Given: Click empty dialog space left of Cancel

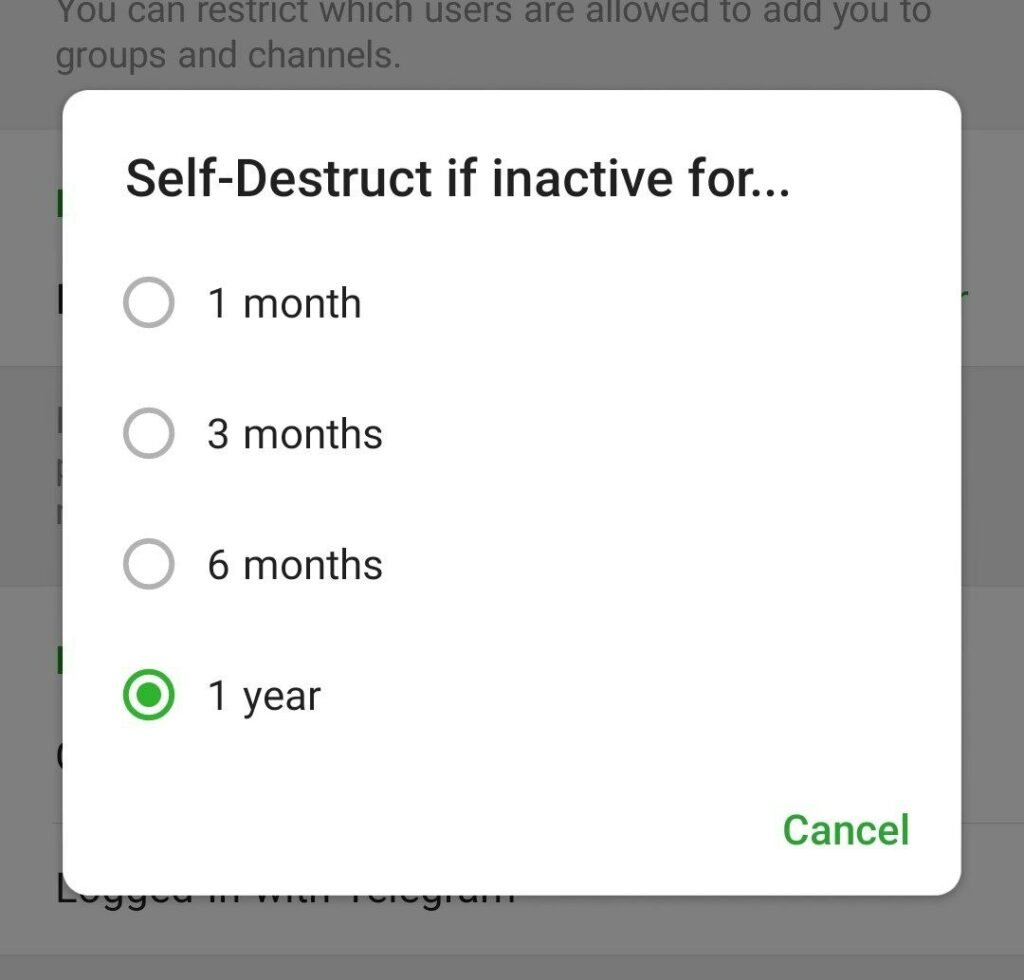Looking at the screenshot, I should (x=400, y=830).
